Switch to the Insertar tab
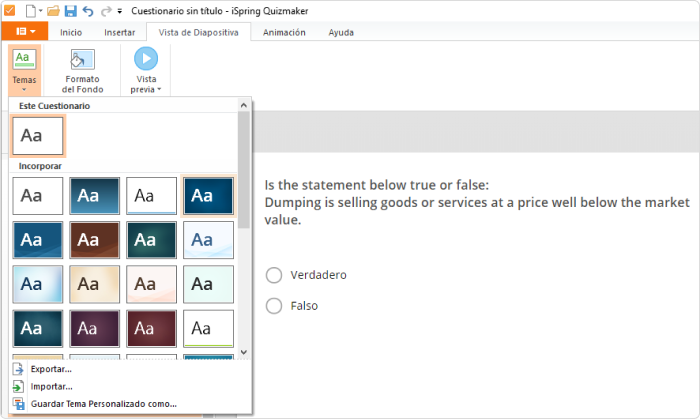 coord(120,32)
